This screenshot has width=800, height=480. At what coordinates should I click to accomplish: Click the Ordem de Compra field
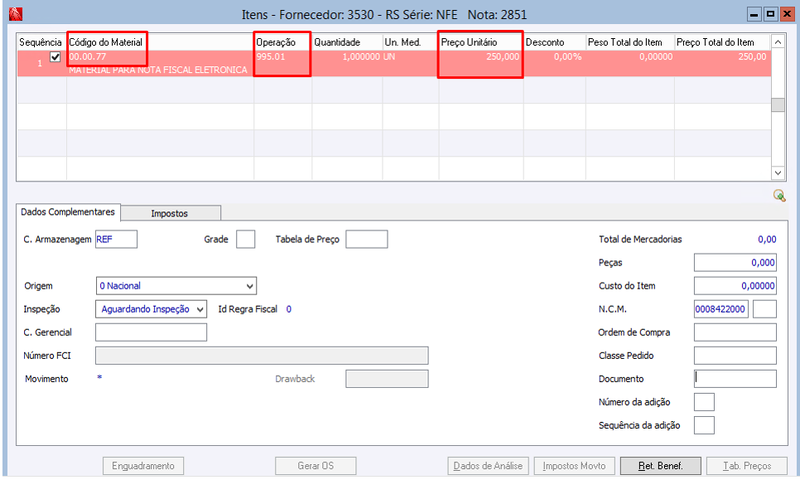coord(735,333)
